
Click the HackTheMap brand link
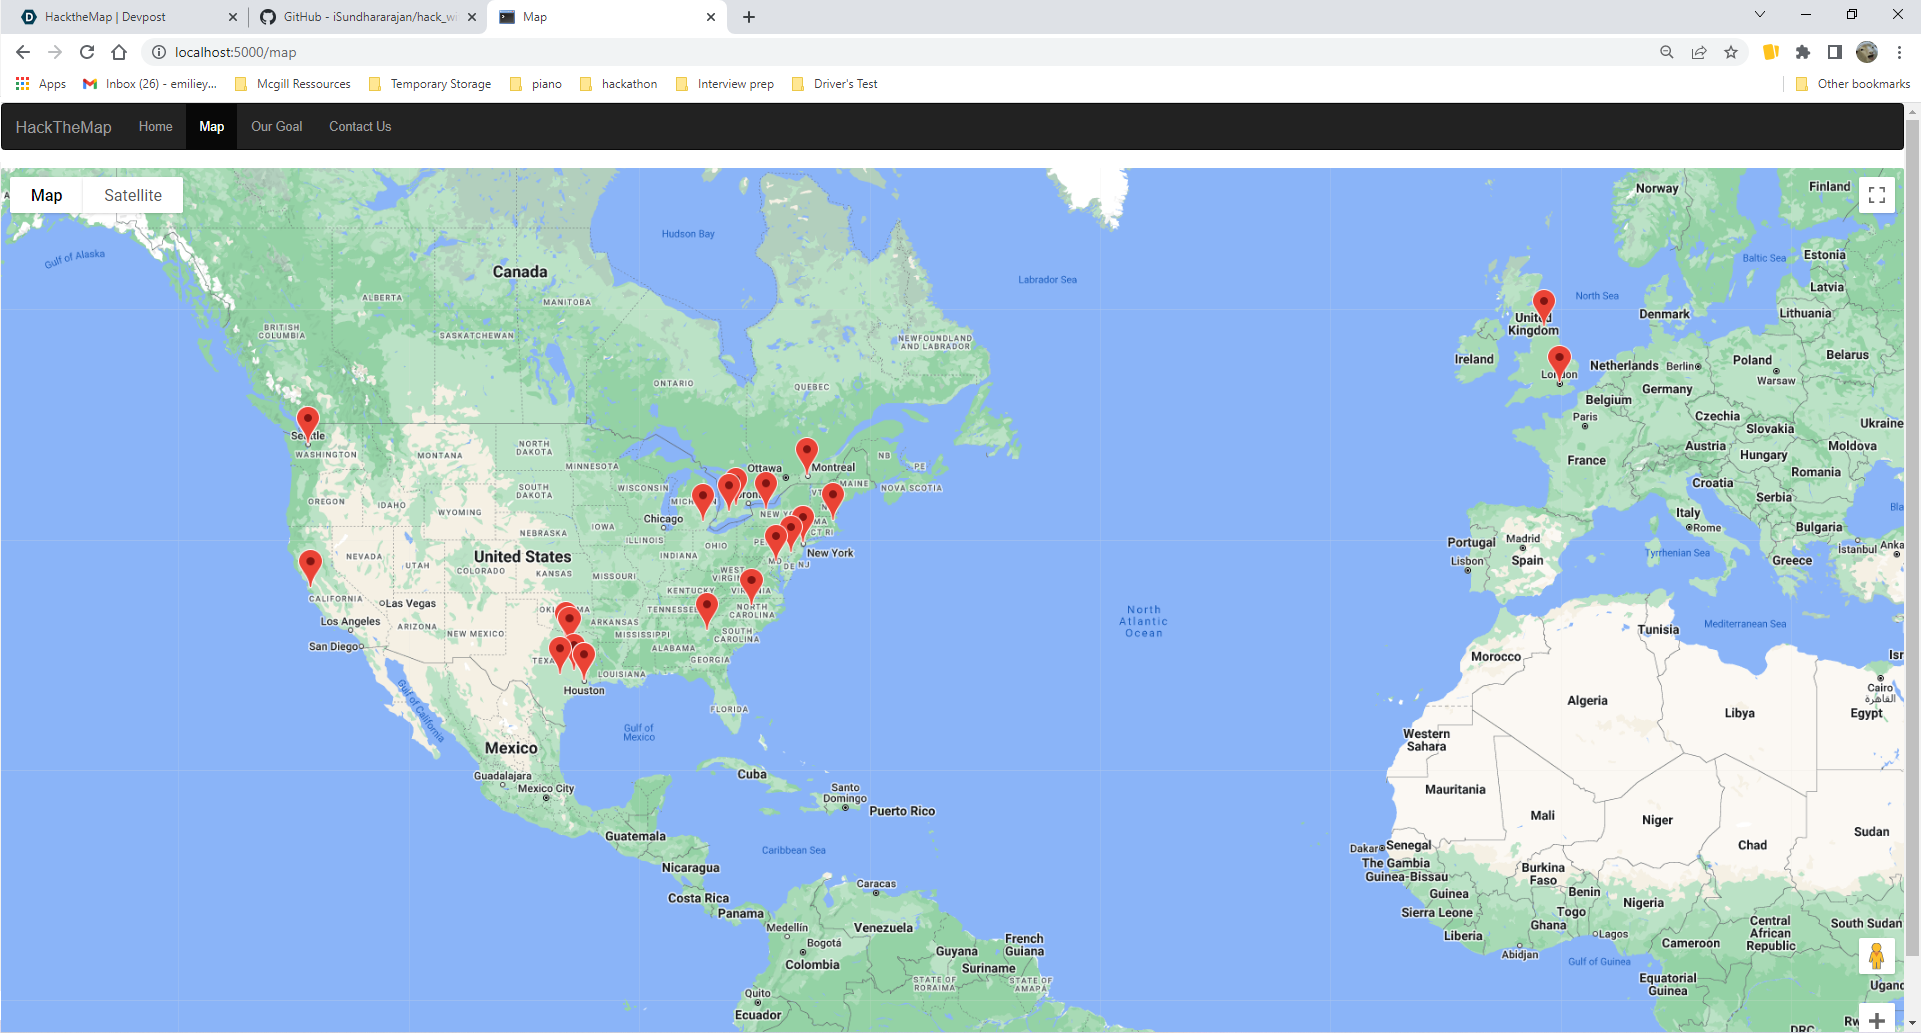click(x=63, y=127)
